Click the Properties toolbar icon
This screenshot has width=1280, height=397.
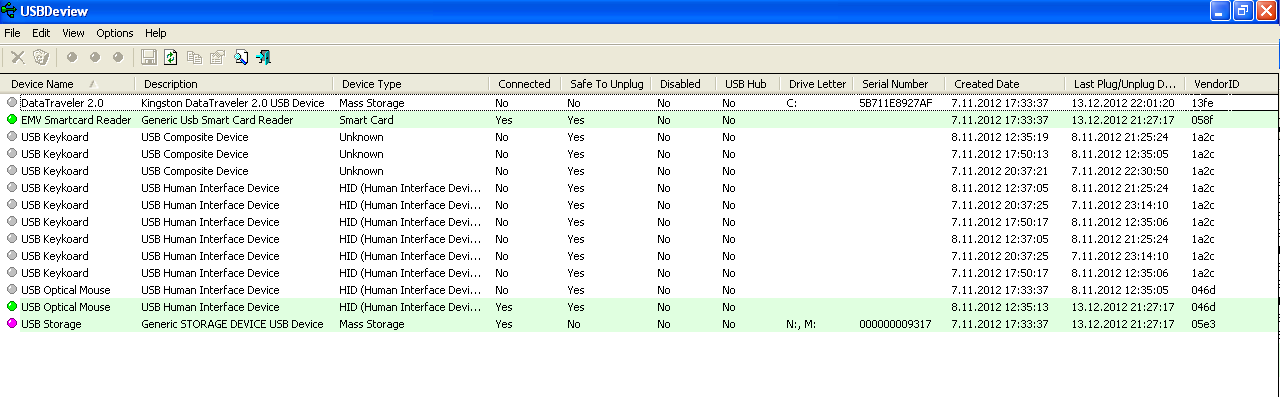click(217, 57)
